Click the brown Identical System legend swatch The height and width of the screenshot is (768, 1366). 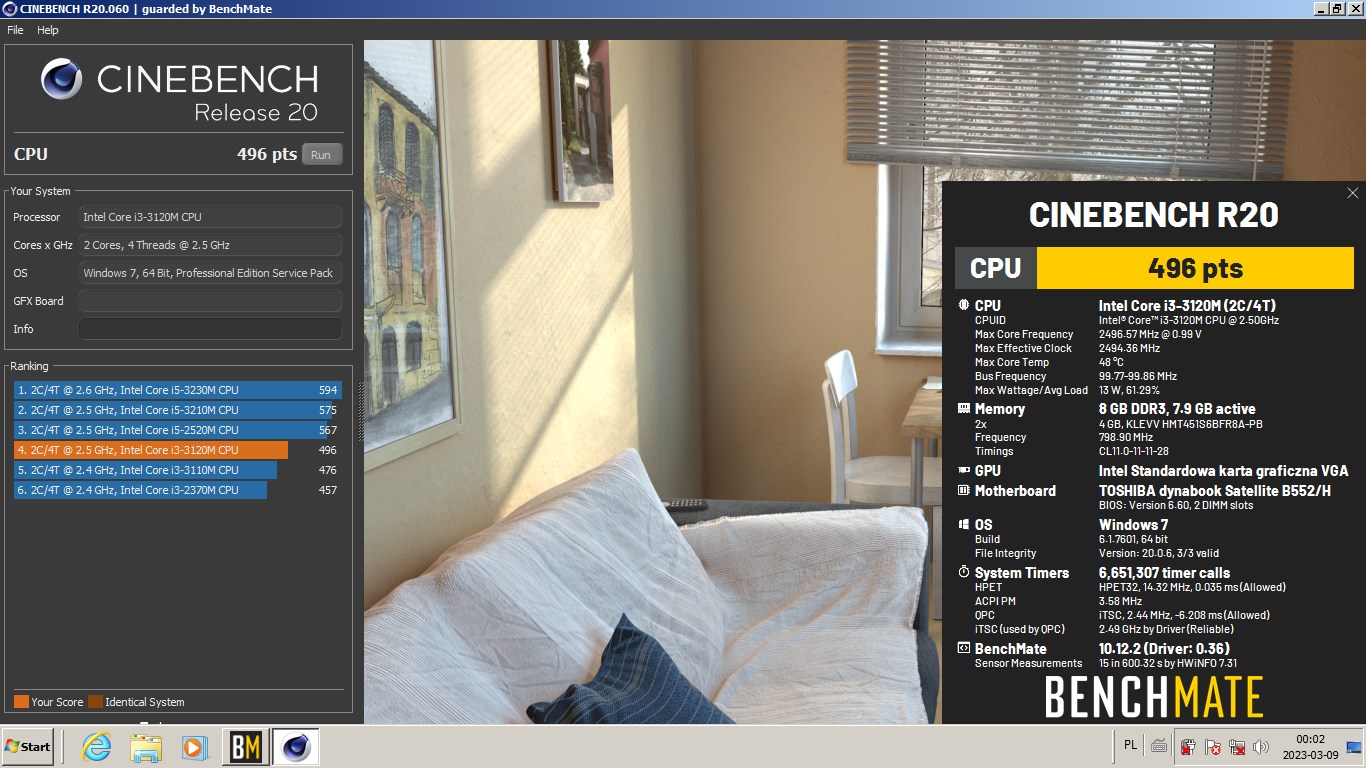click(95, 702)
